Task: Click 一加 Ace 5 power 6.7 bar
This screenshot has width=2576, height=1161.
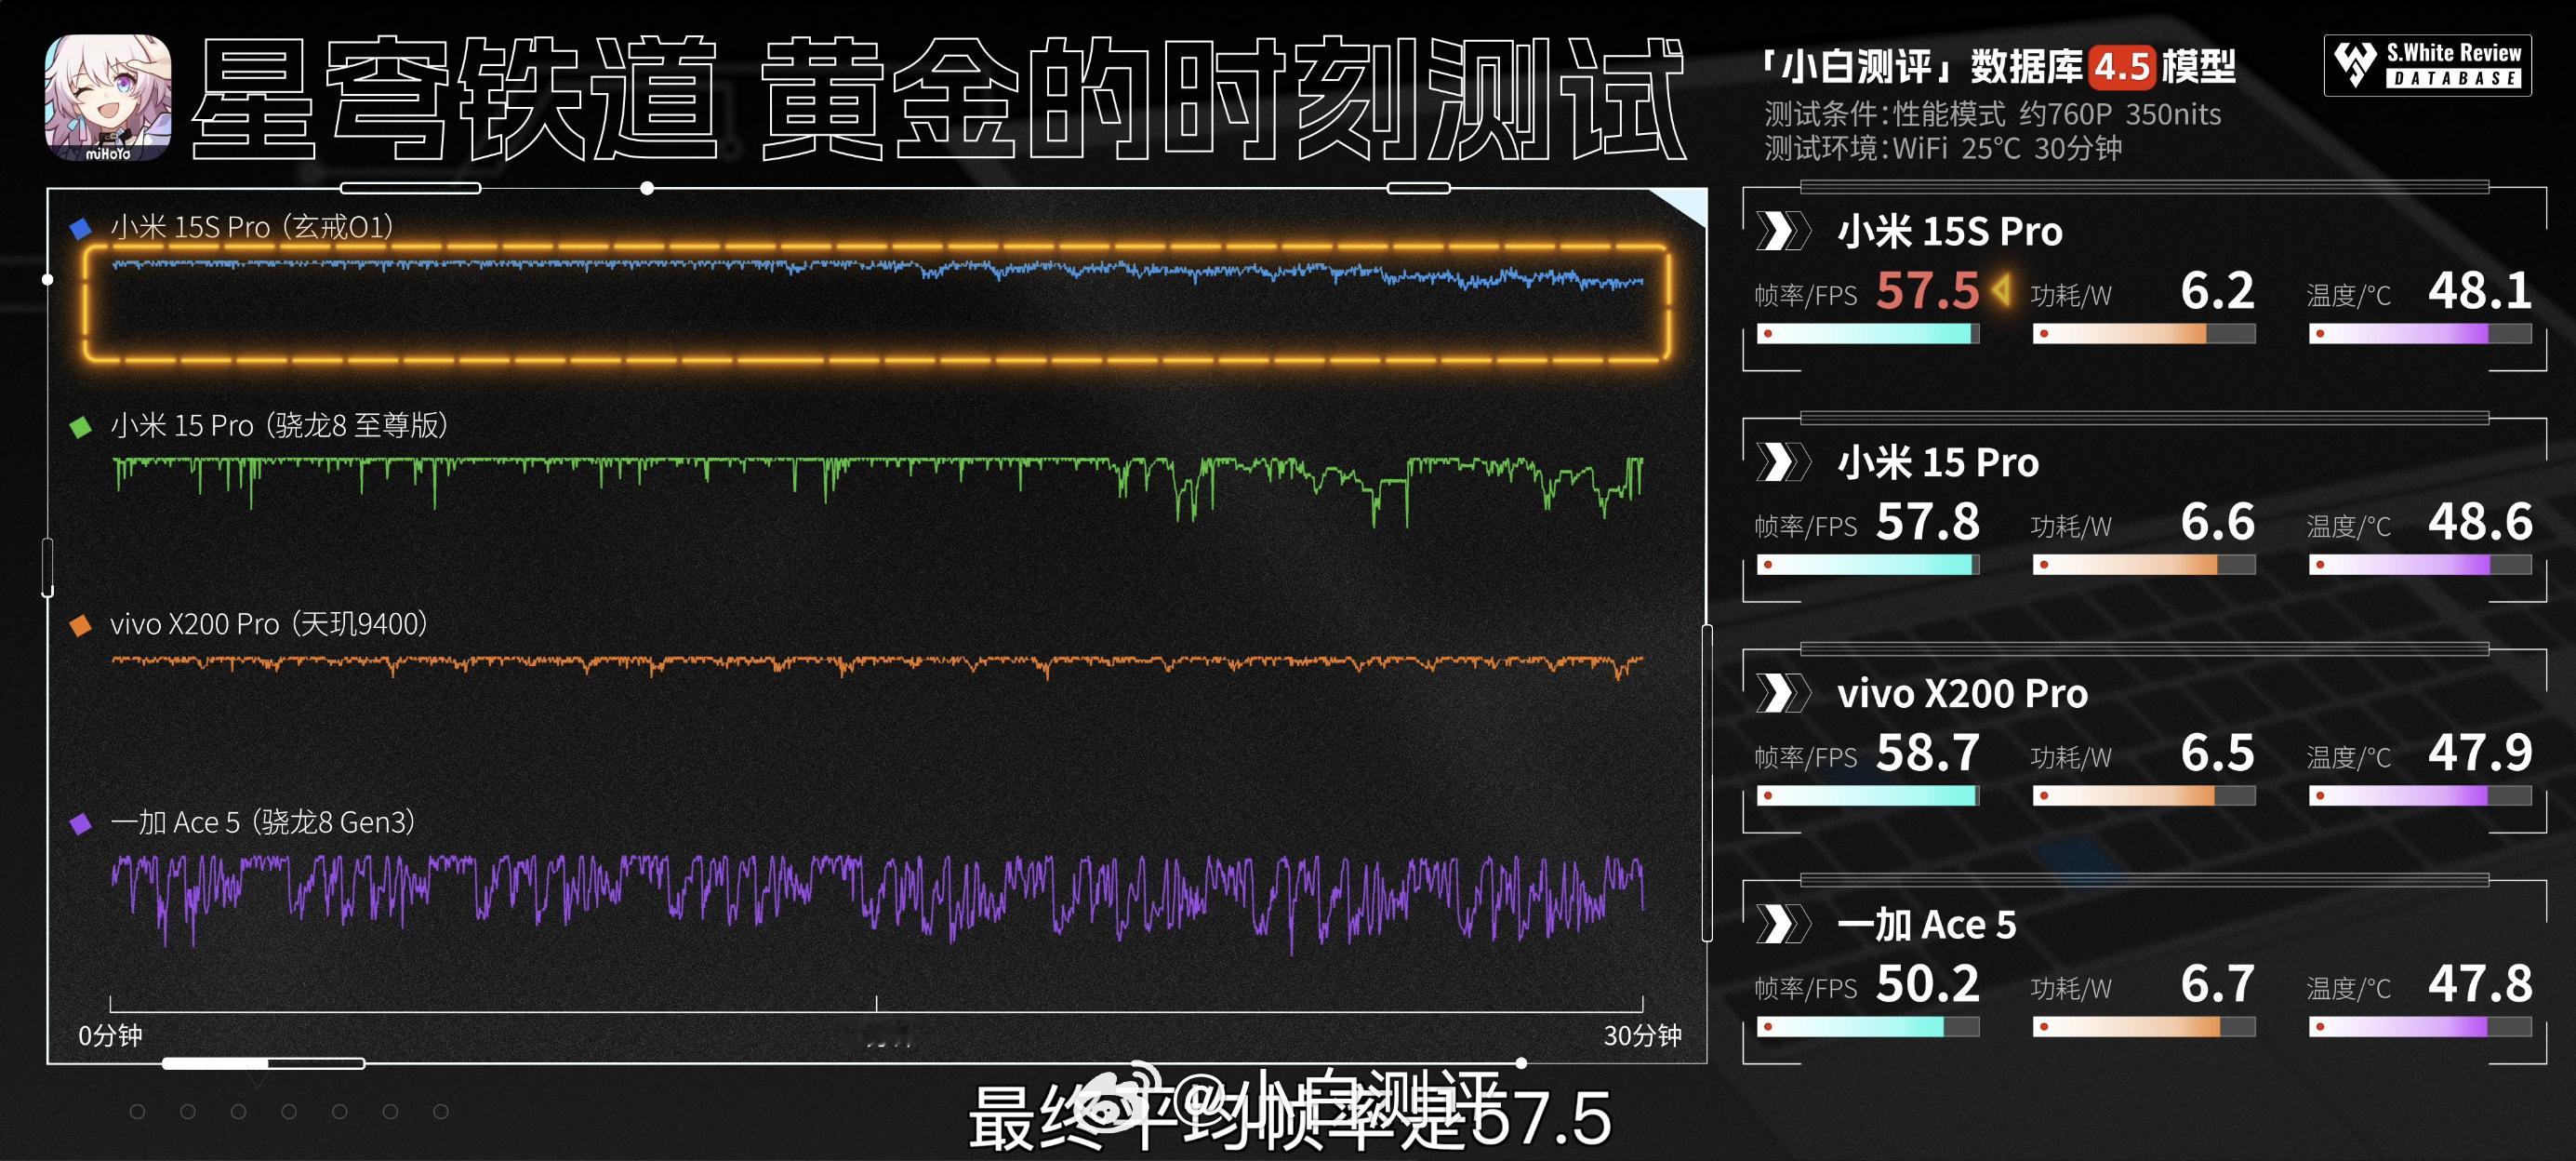Action: tap(2144, 1027)
